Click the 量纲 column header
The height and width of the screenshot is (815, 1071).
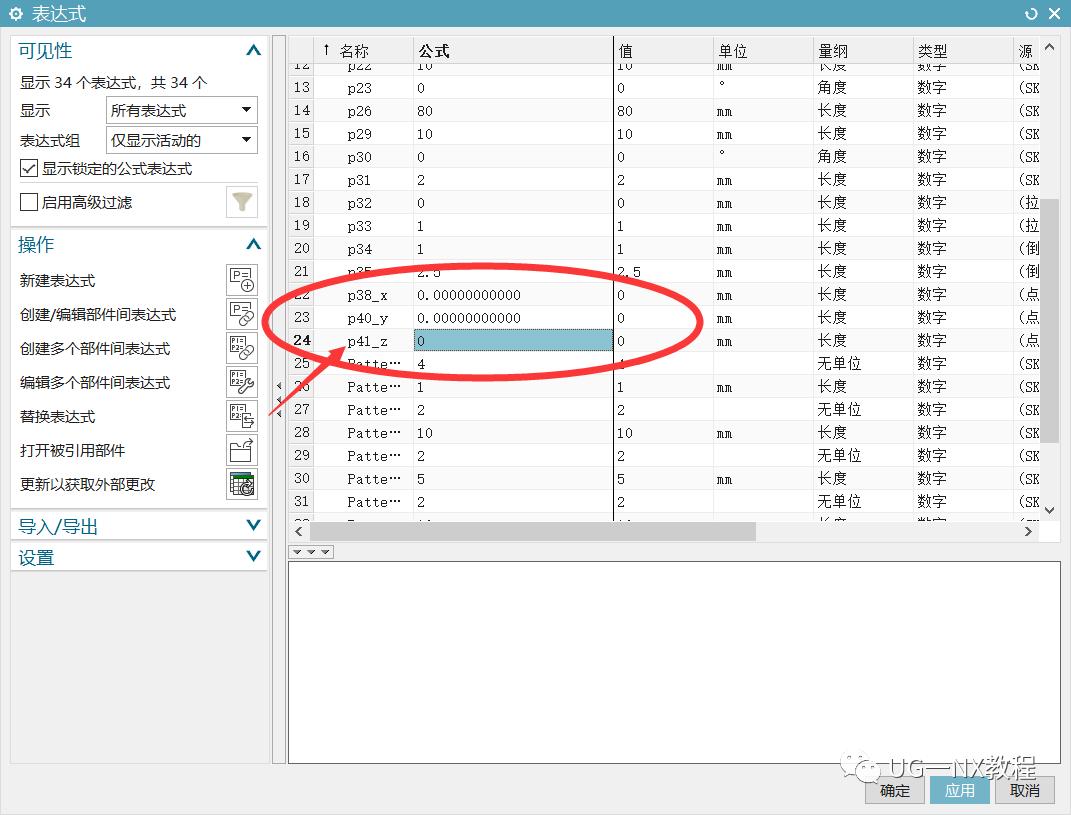[x=863, y=51]
